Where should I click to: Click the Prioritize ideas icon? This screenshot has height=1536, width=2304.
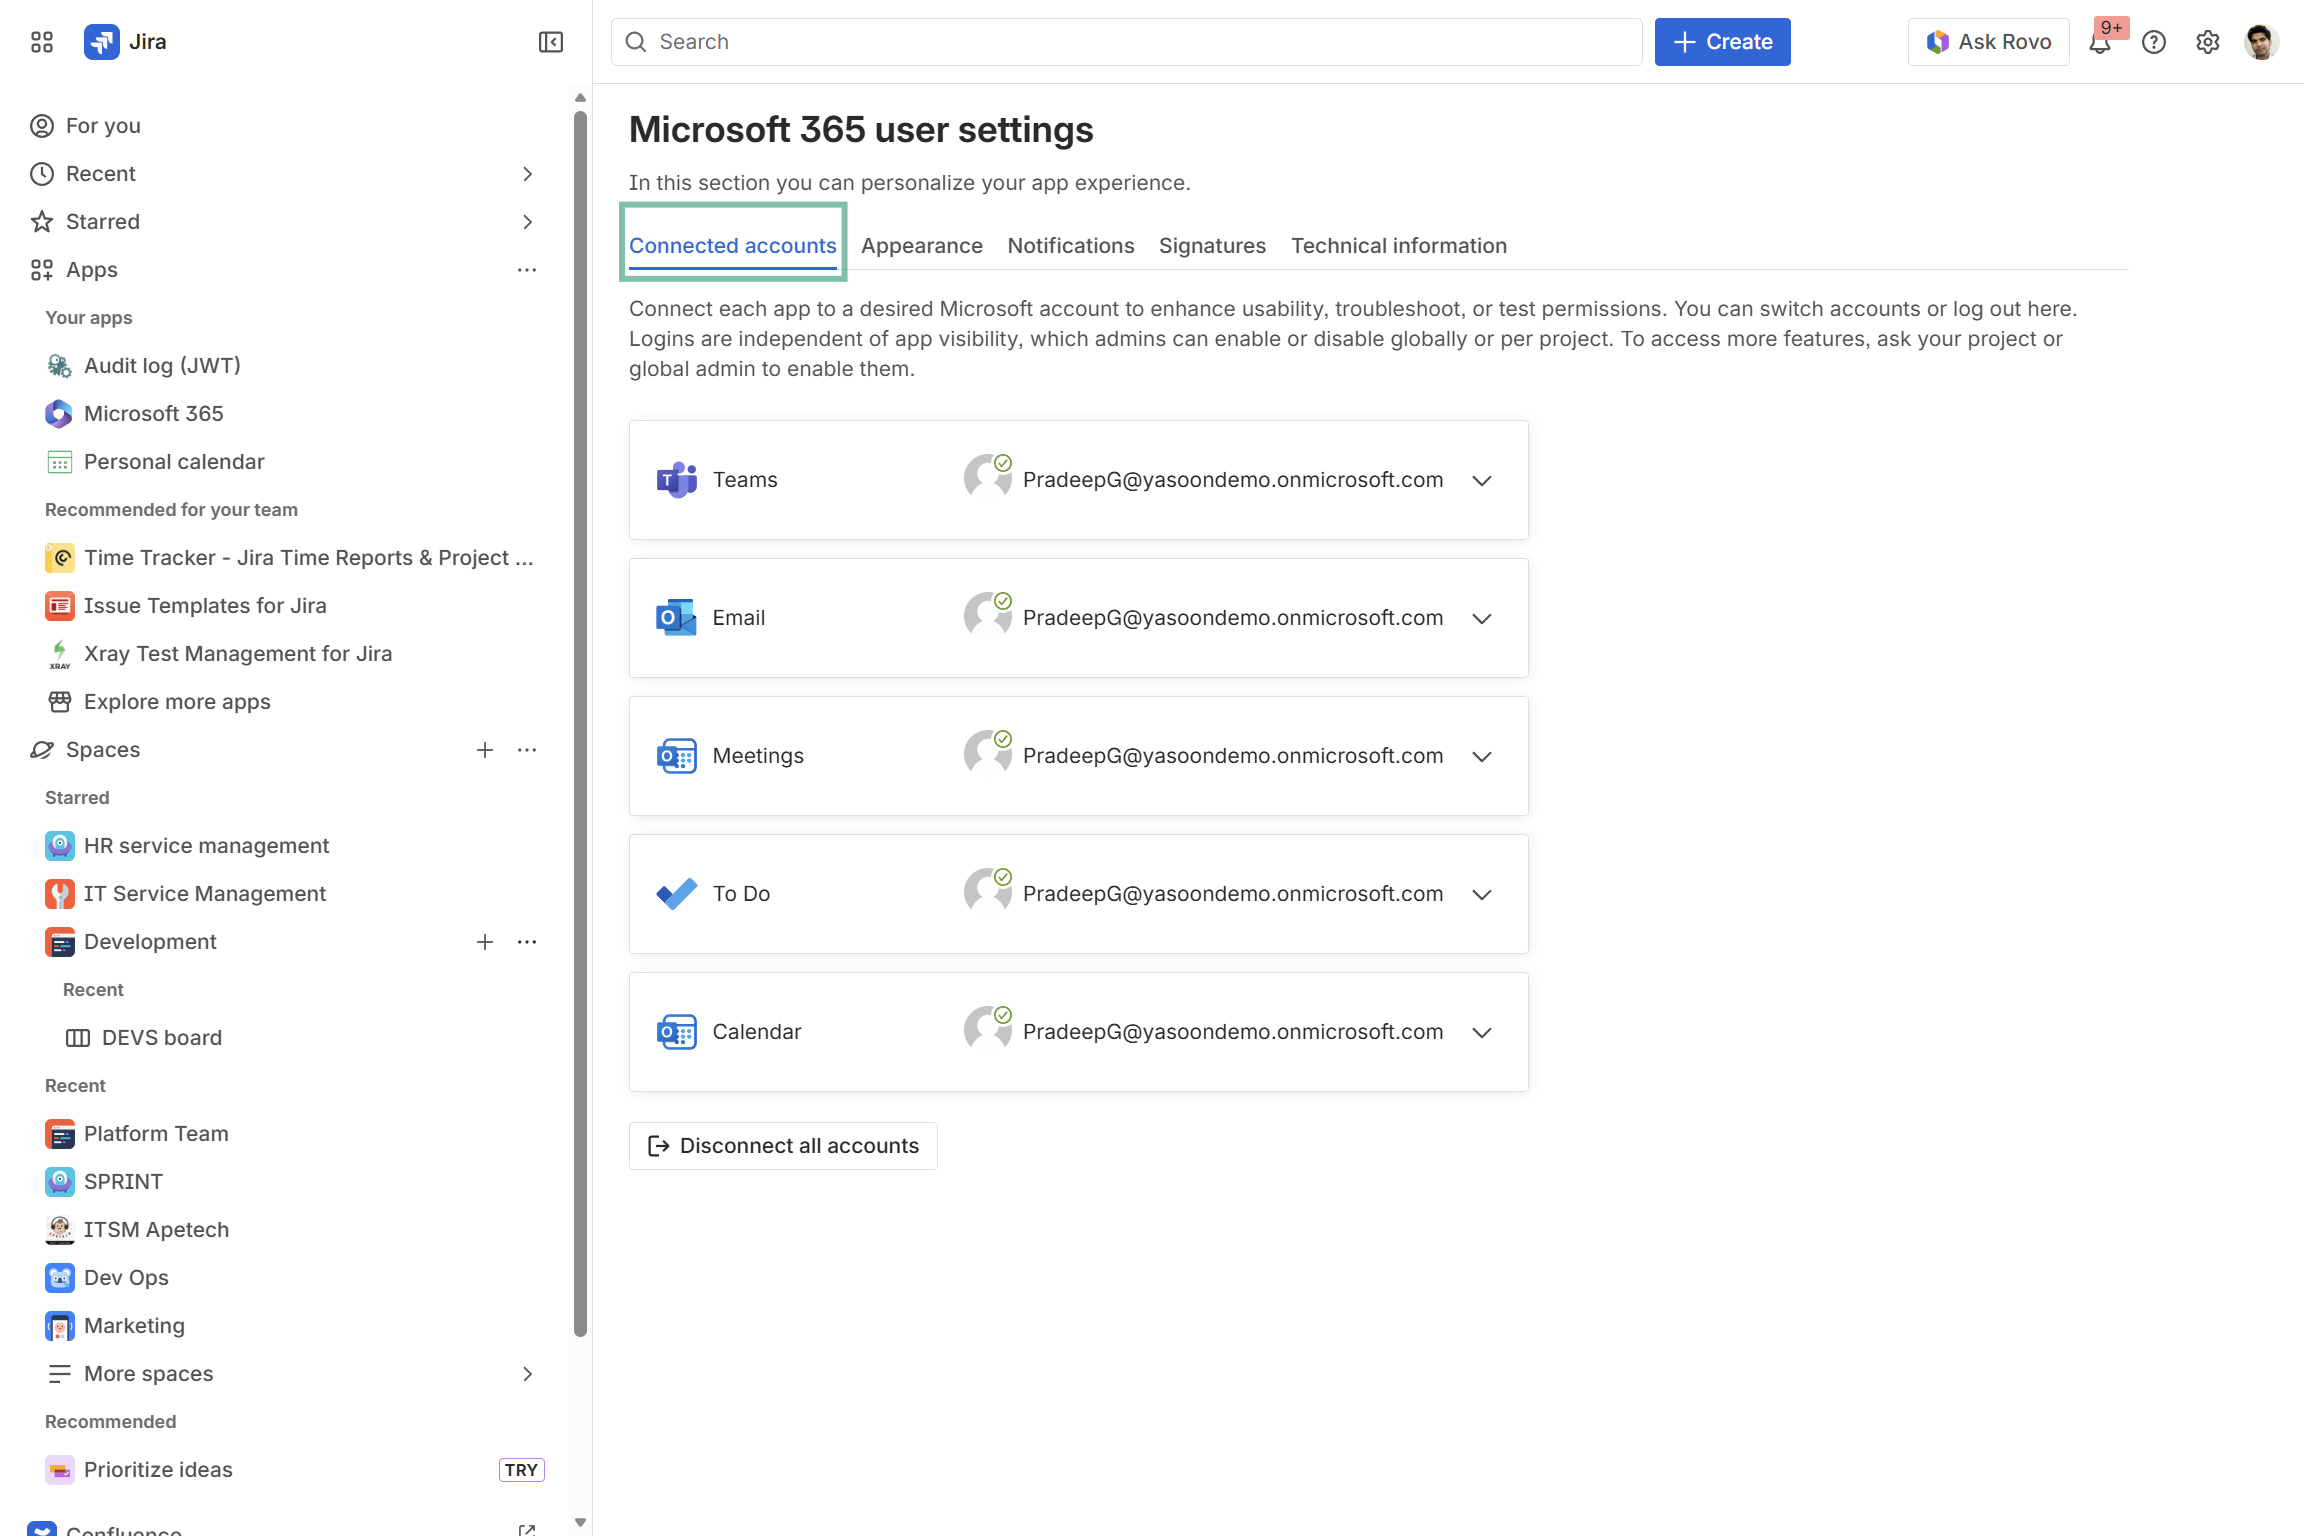point(59,1470)
